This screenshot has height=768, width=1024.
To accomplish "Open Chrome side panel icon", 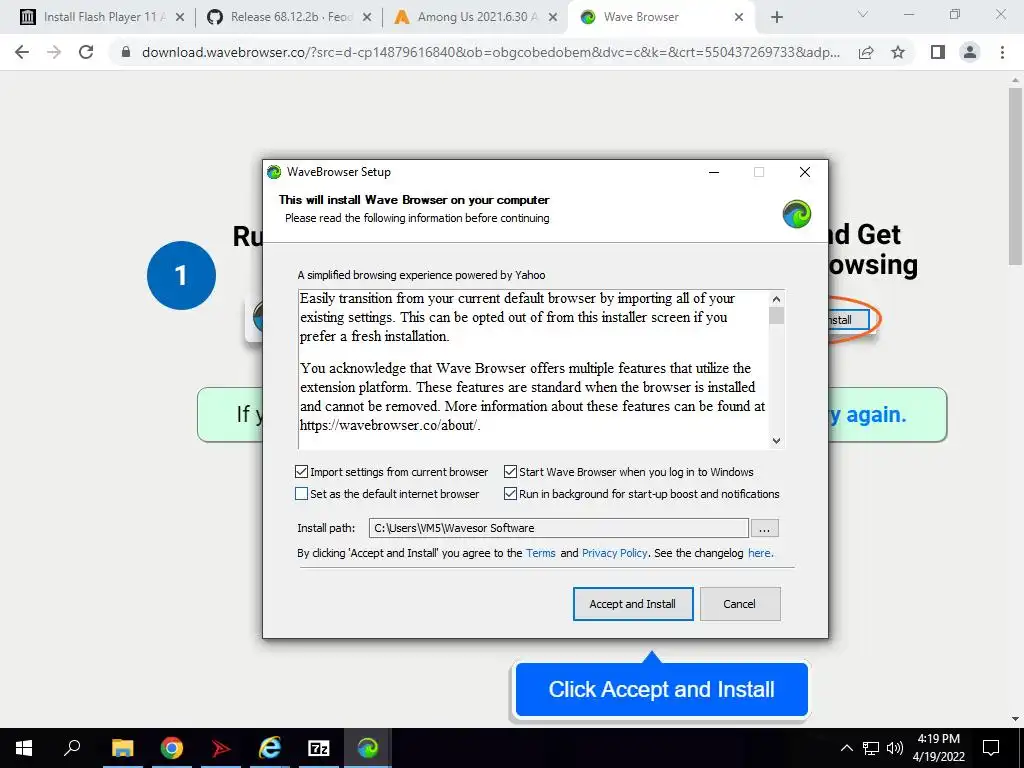I will tap(938, 52).
